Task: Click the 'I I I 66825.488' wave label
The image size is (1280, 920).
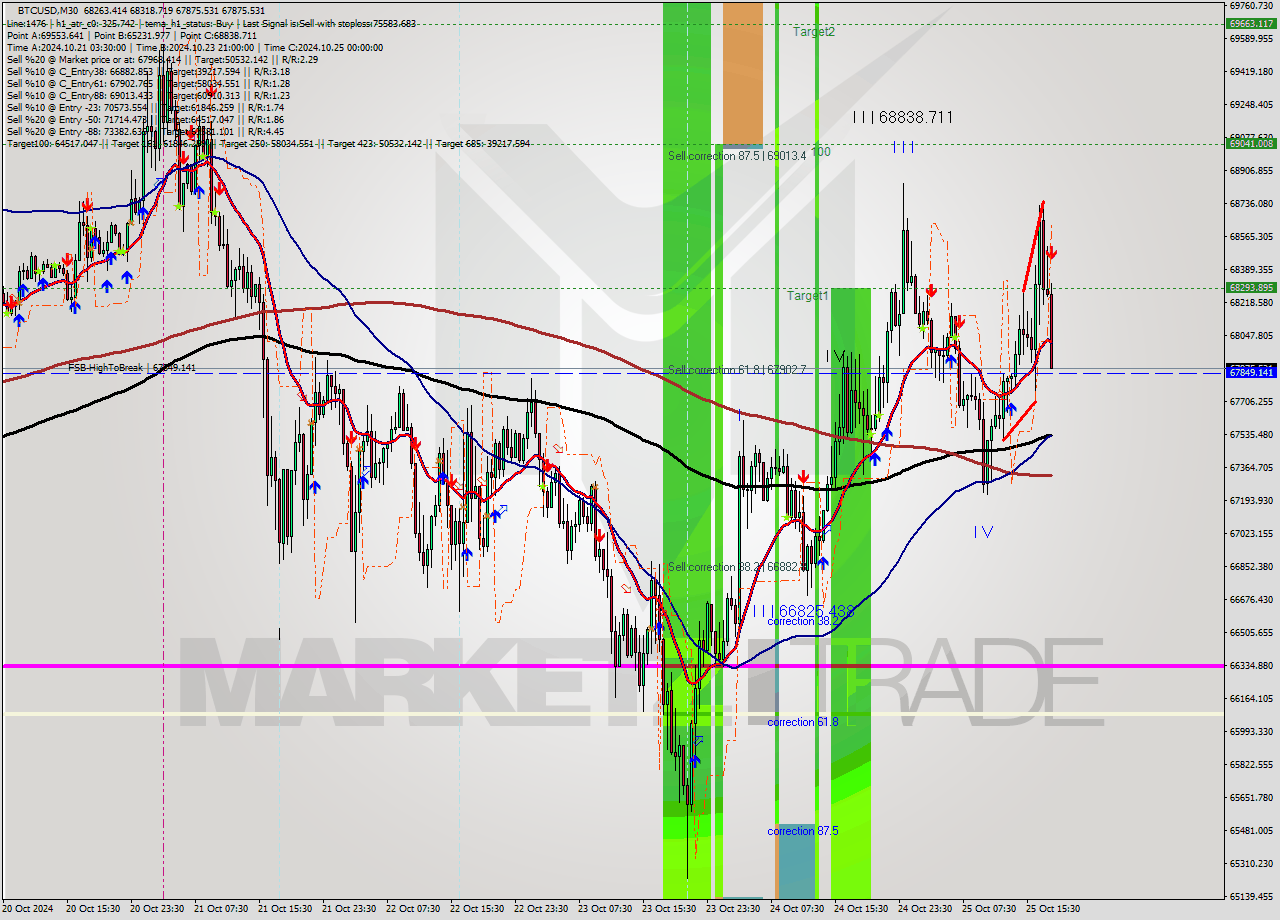Action: [x=803, y=610]
